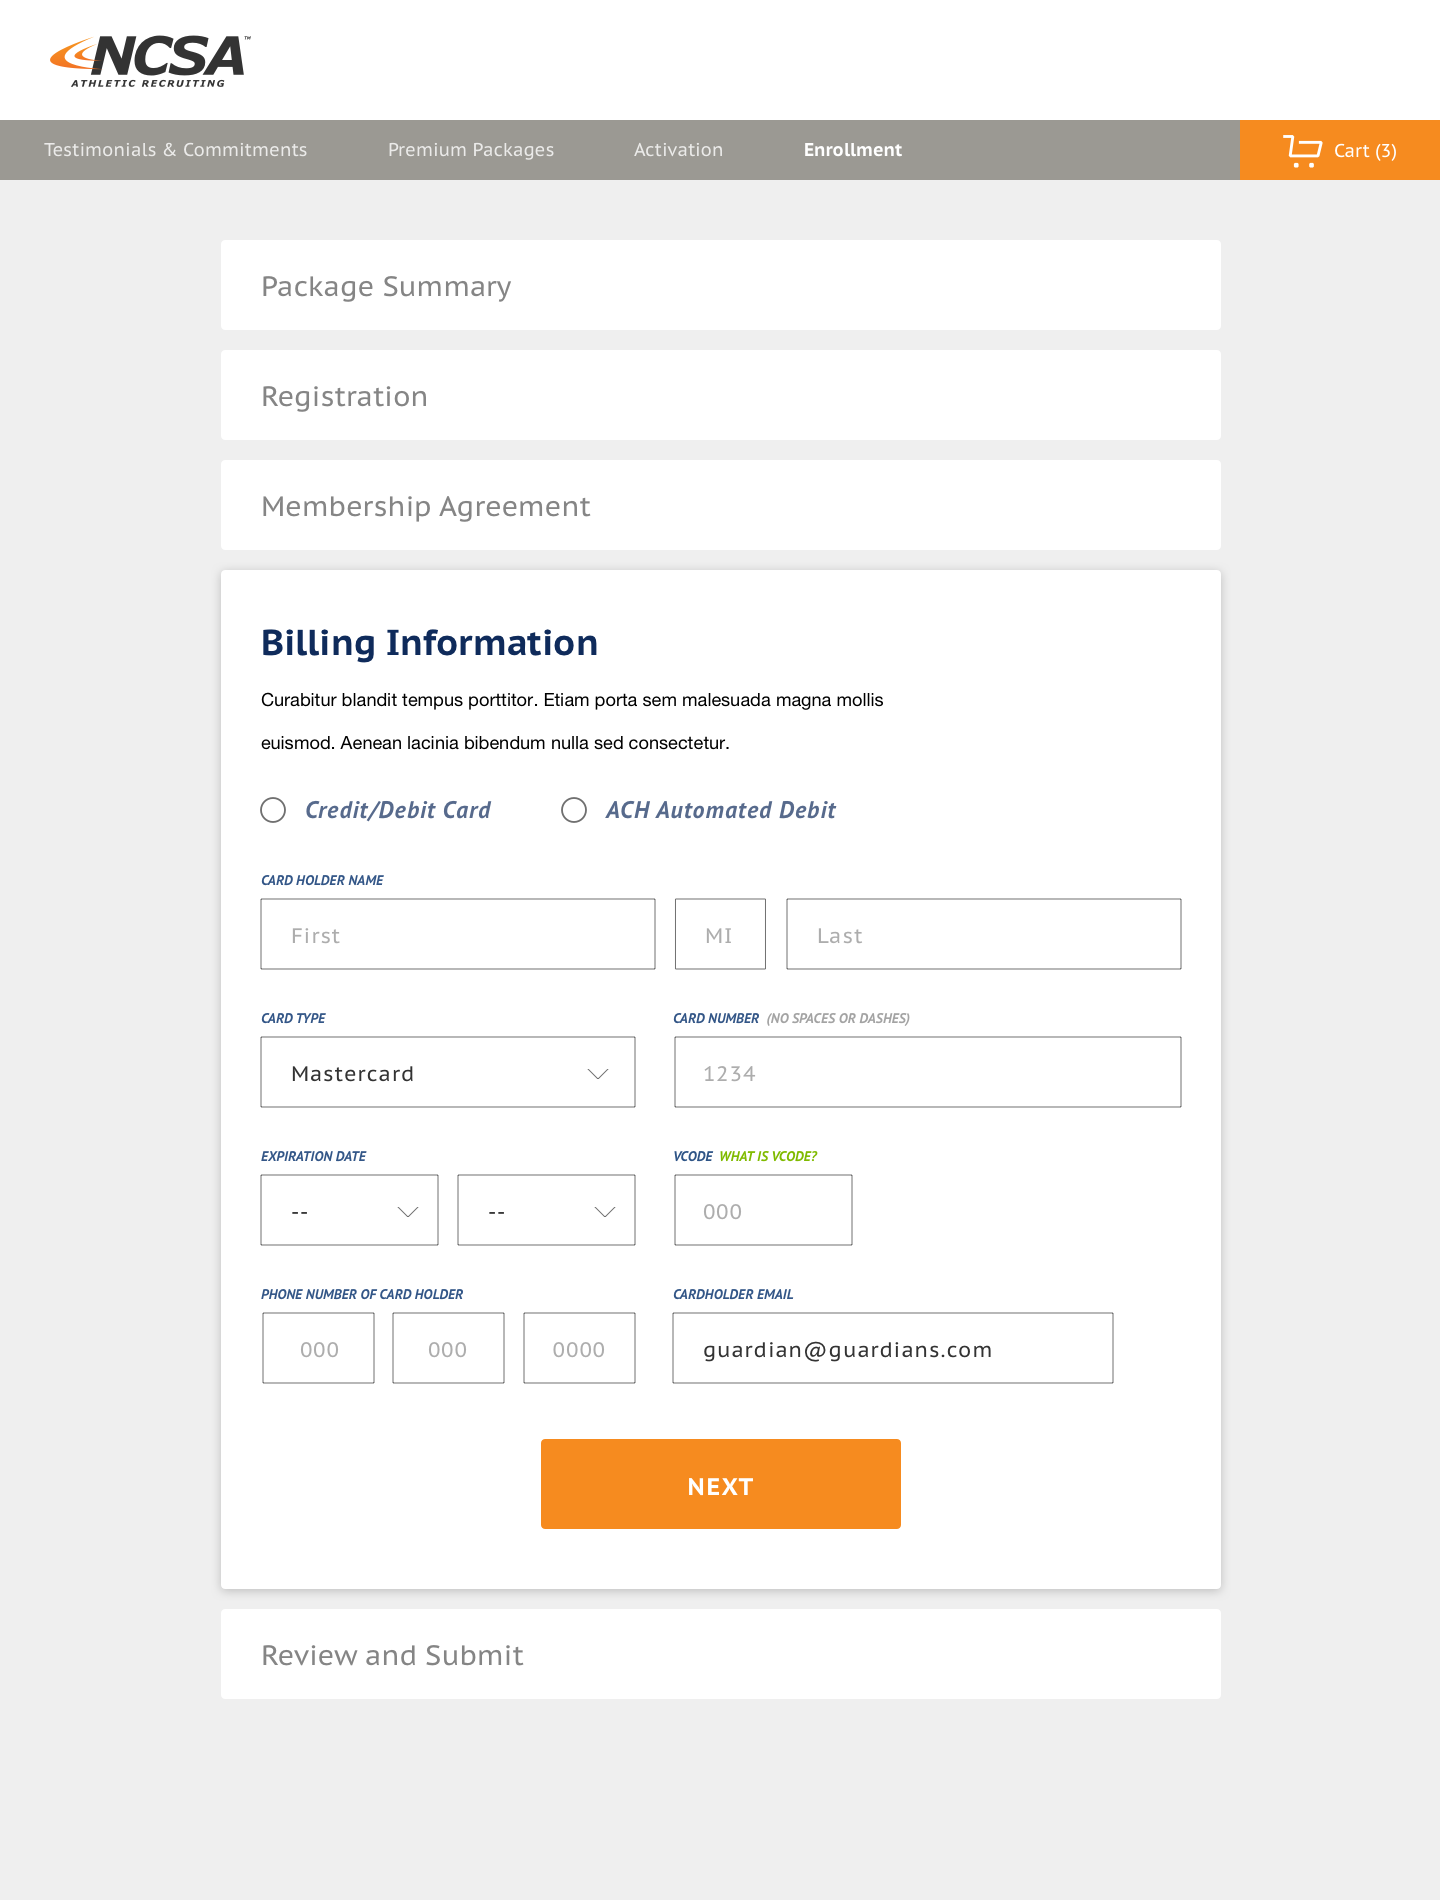Click the VCode 000 input field
1440x1900 pixels.
pyautogui.click(x=763, y=1210)
